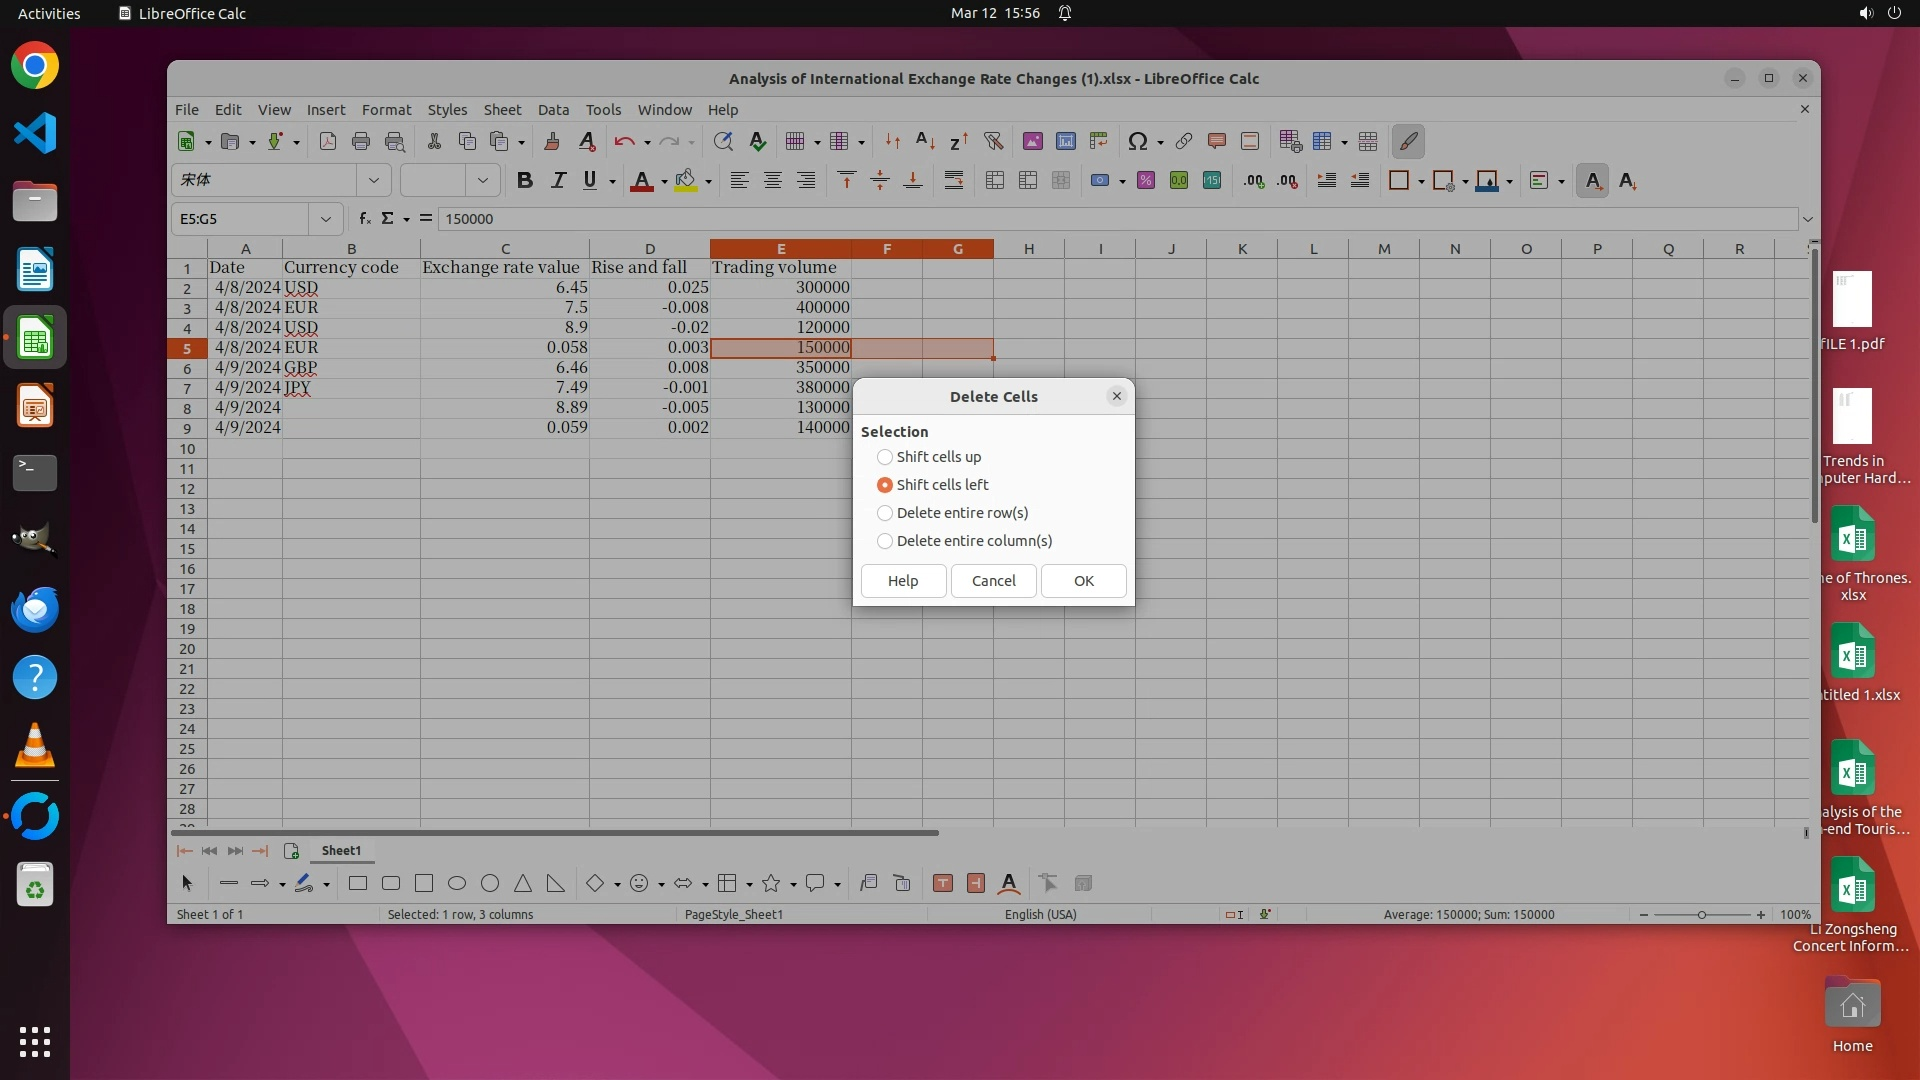The width and height of the screenshot is (1920, 1080).
Task: Click the Format as Percent icon
Action: (1146, 181)
